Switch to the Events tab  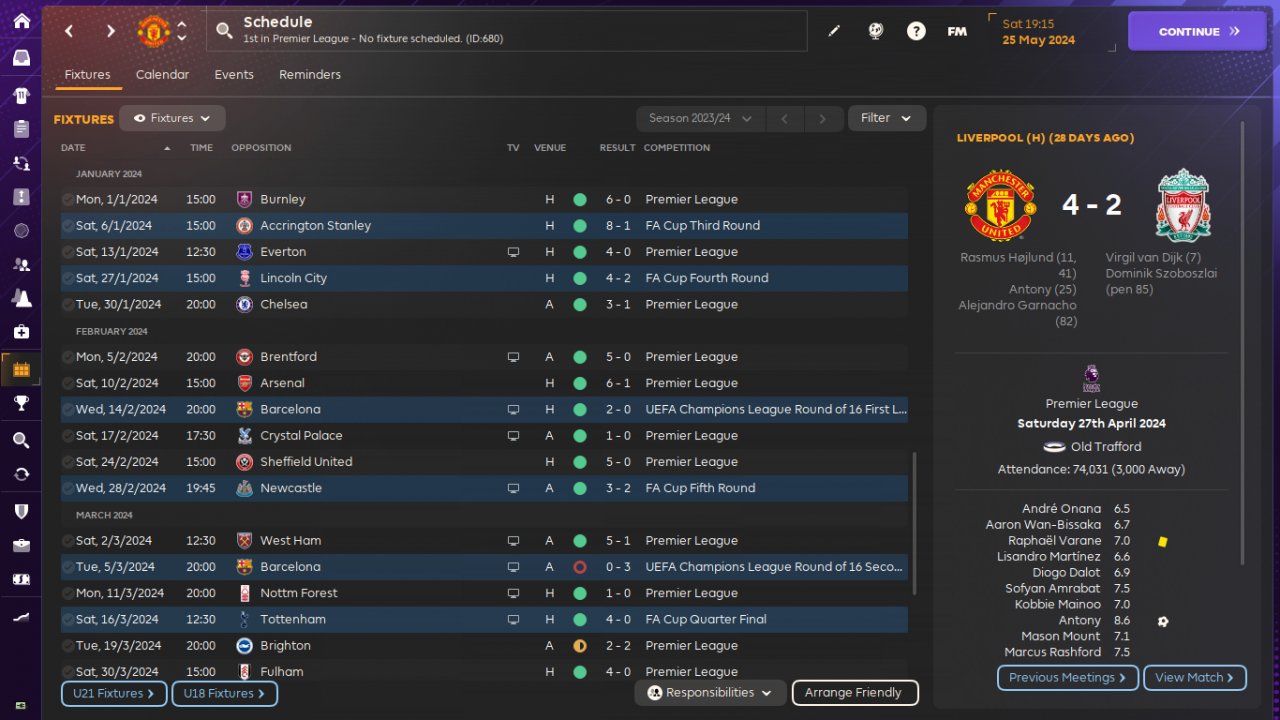[234, 75]
